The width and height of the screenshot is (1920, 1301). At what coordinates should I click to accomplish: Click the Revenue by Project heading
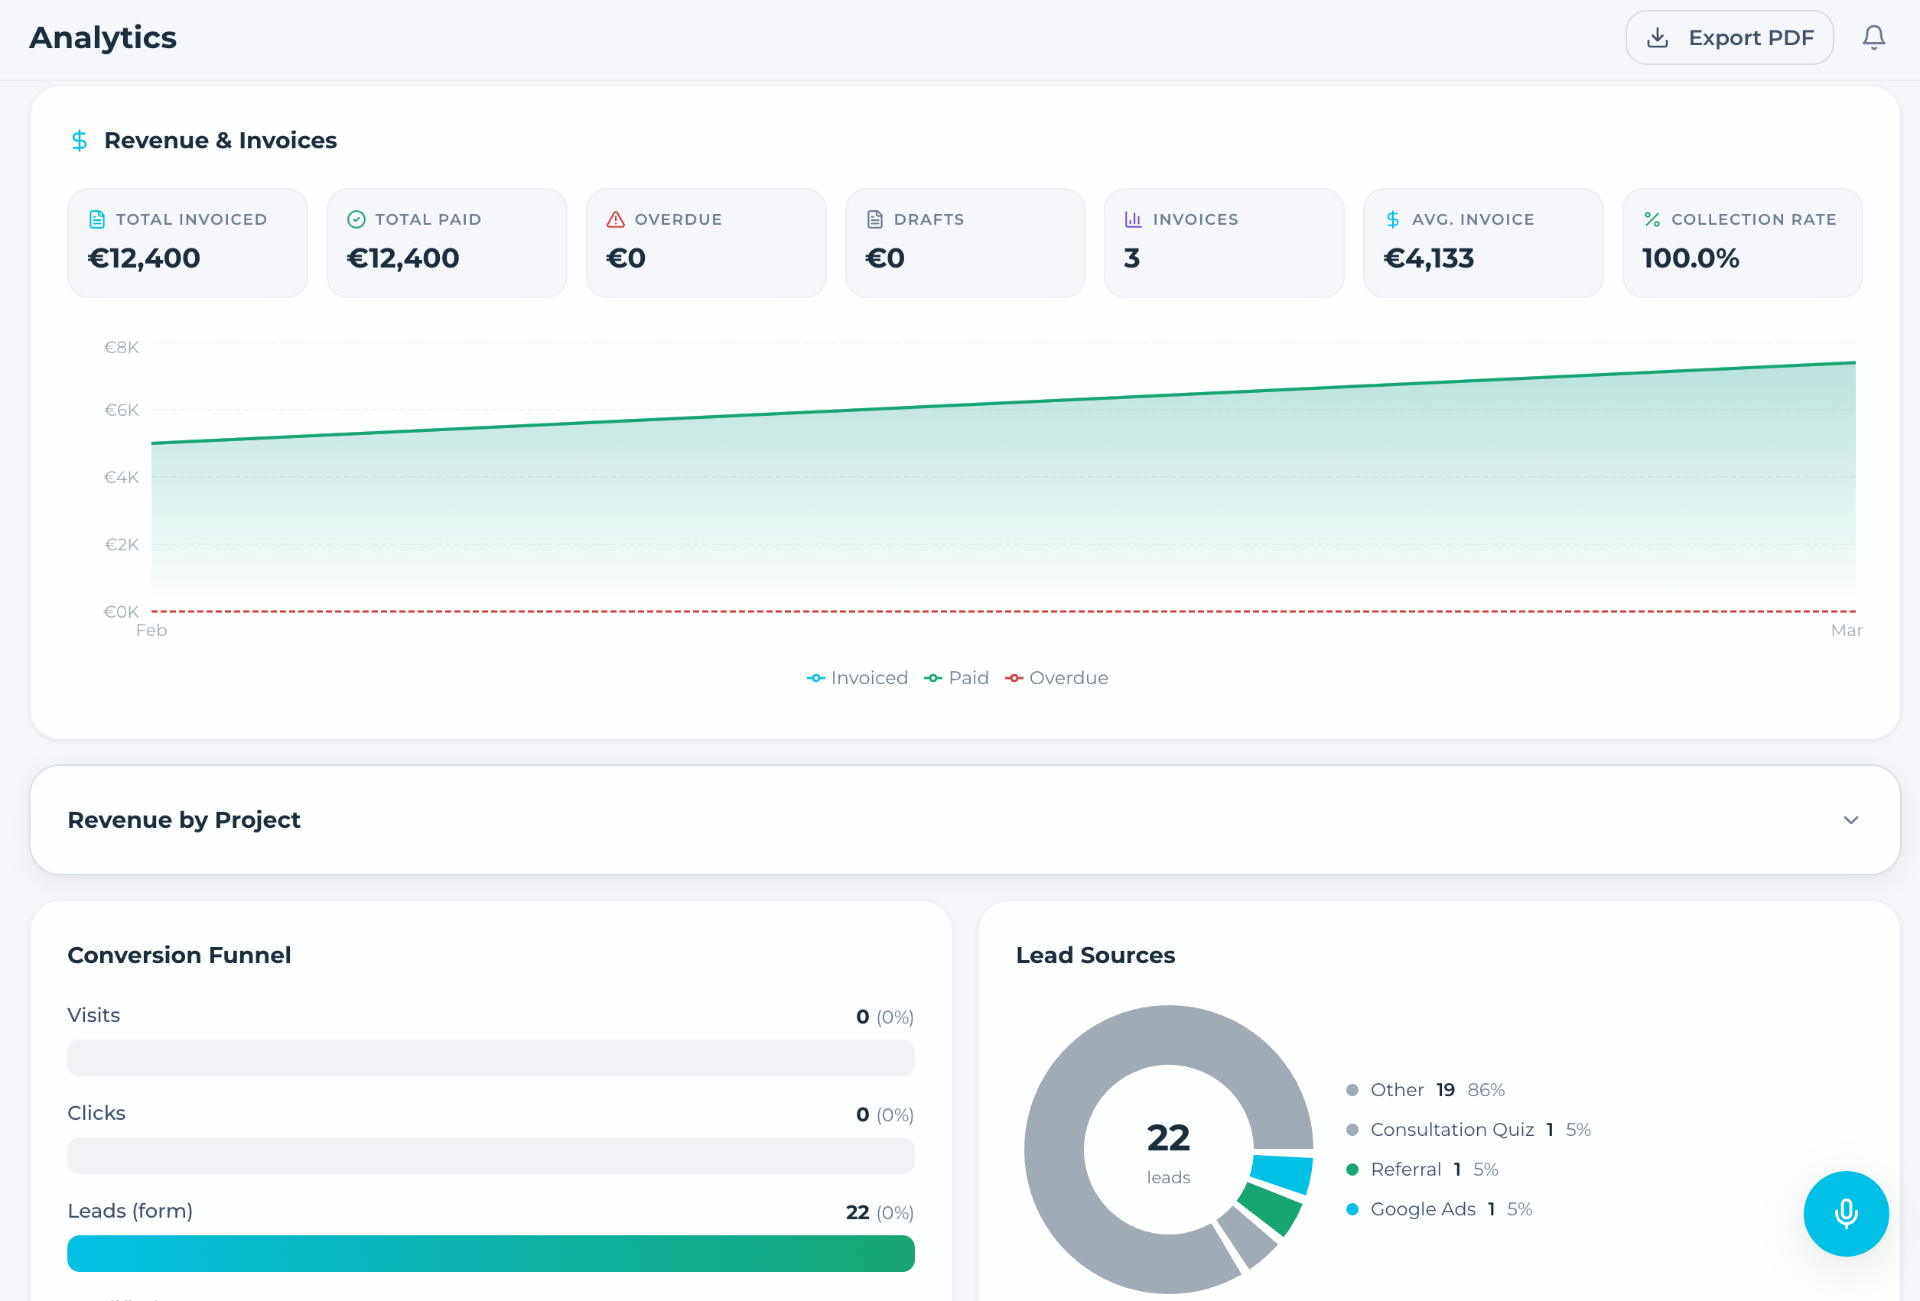(x=184, y=820)
